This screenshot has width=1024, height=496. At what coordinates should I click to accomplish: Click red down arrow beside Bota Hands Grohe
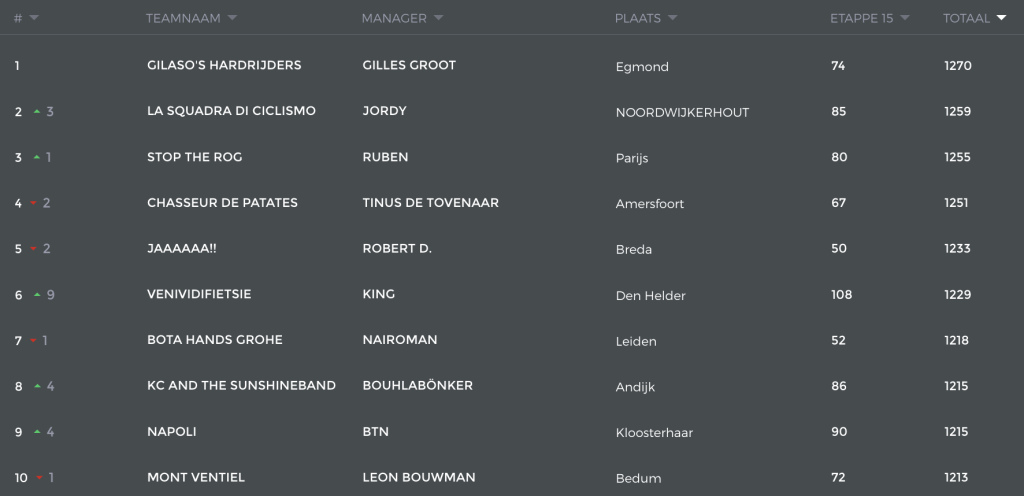(x=33, y=341)
